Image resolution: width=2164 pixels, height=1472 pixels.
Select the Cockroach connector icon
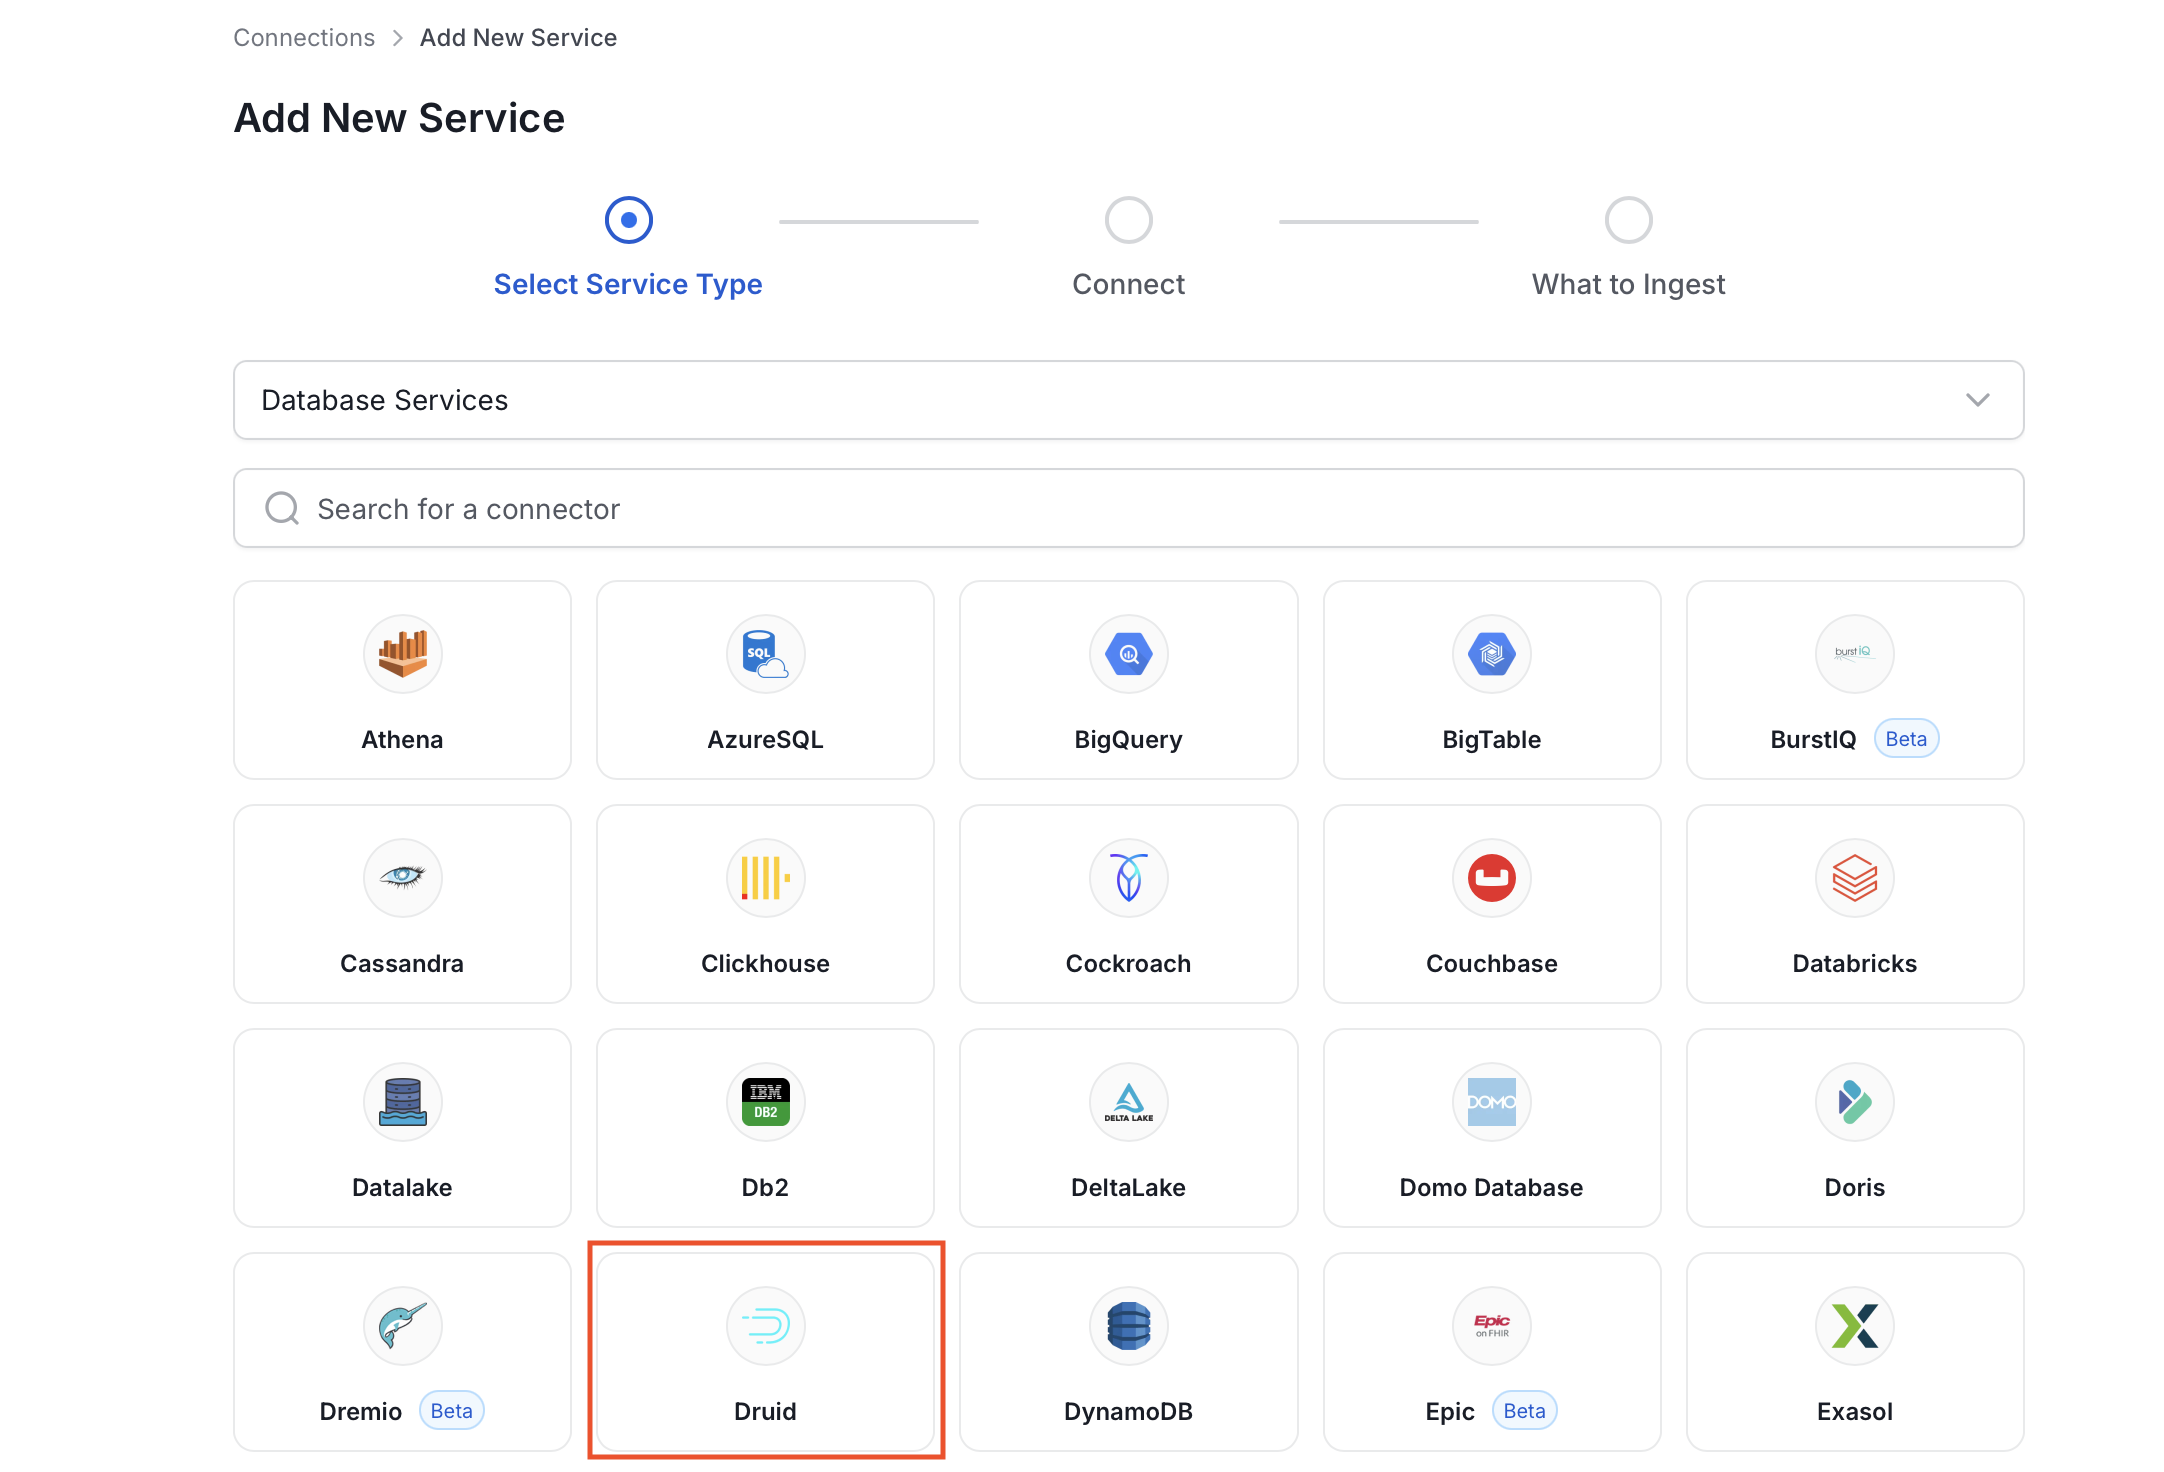pos(1129,878)
